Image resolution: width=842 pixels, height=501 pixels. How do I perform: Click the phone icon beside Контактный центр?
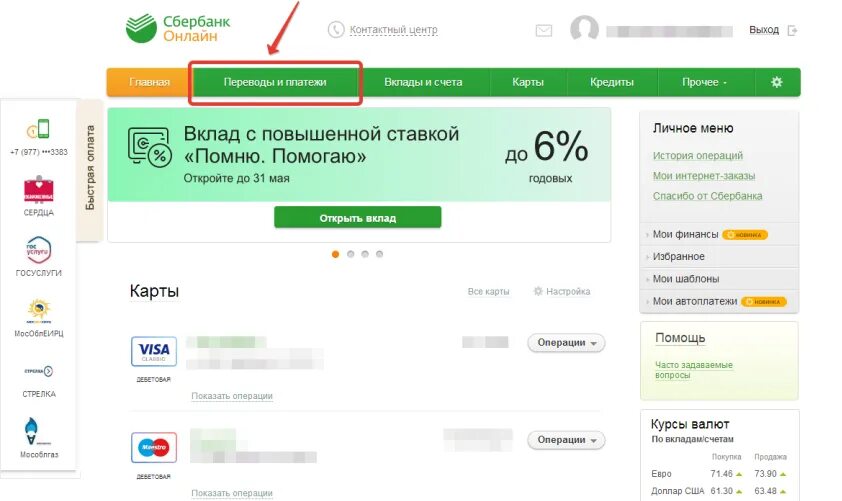coord(336,30)
